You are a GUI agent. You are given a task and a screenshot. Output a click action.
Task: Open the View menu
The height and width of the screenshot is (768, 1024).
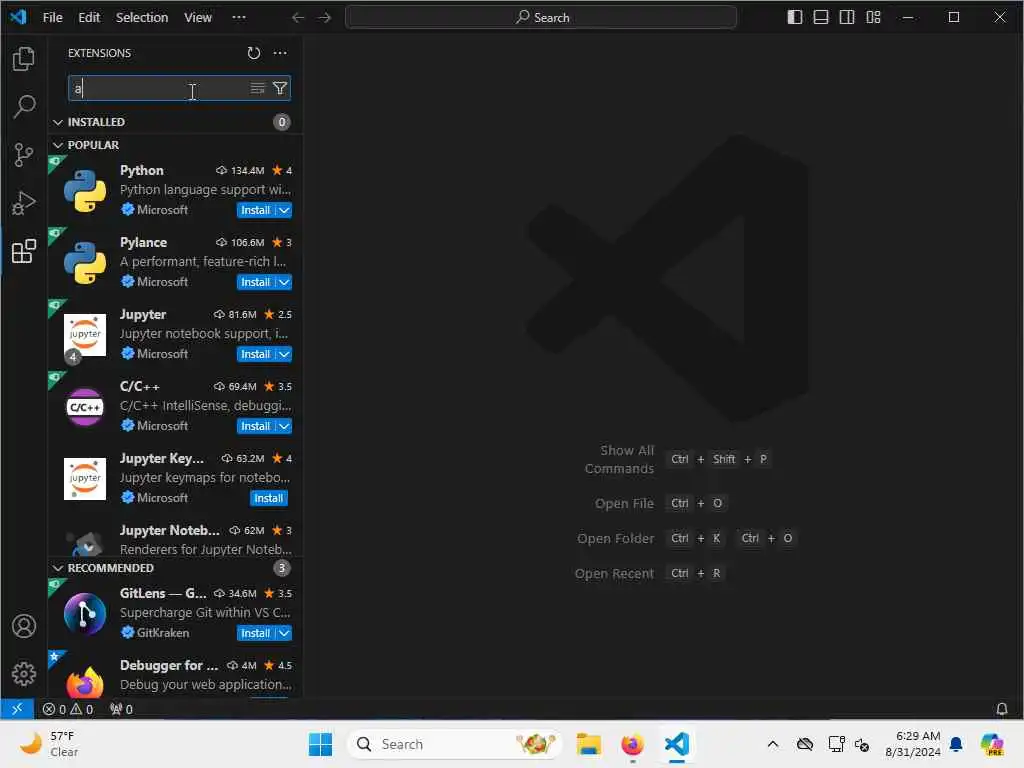197,18
